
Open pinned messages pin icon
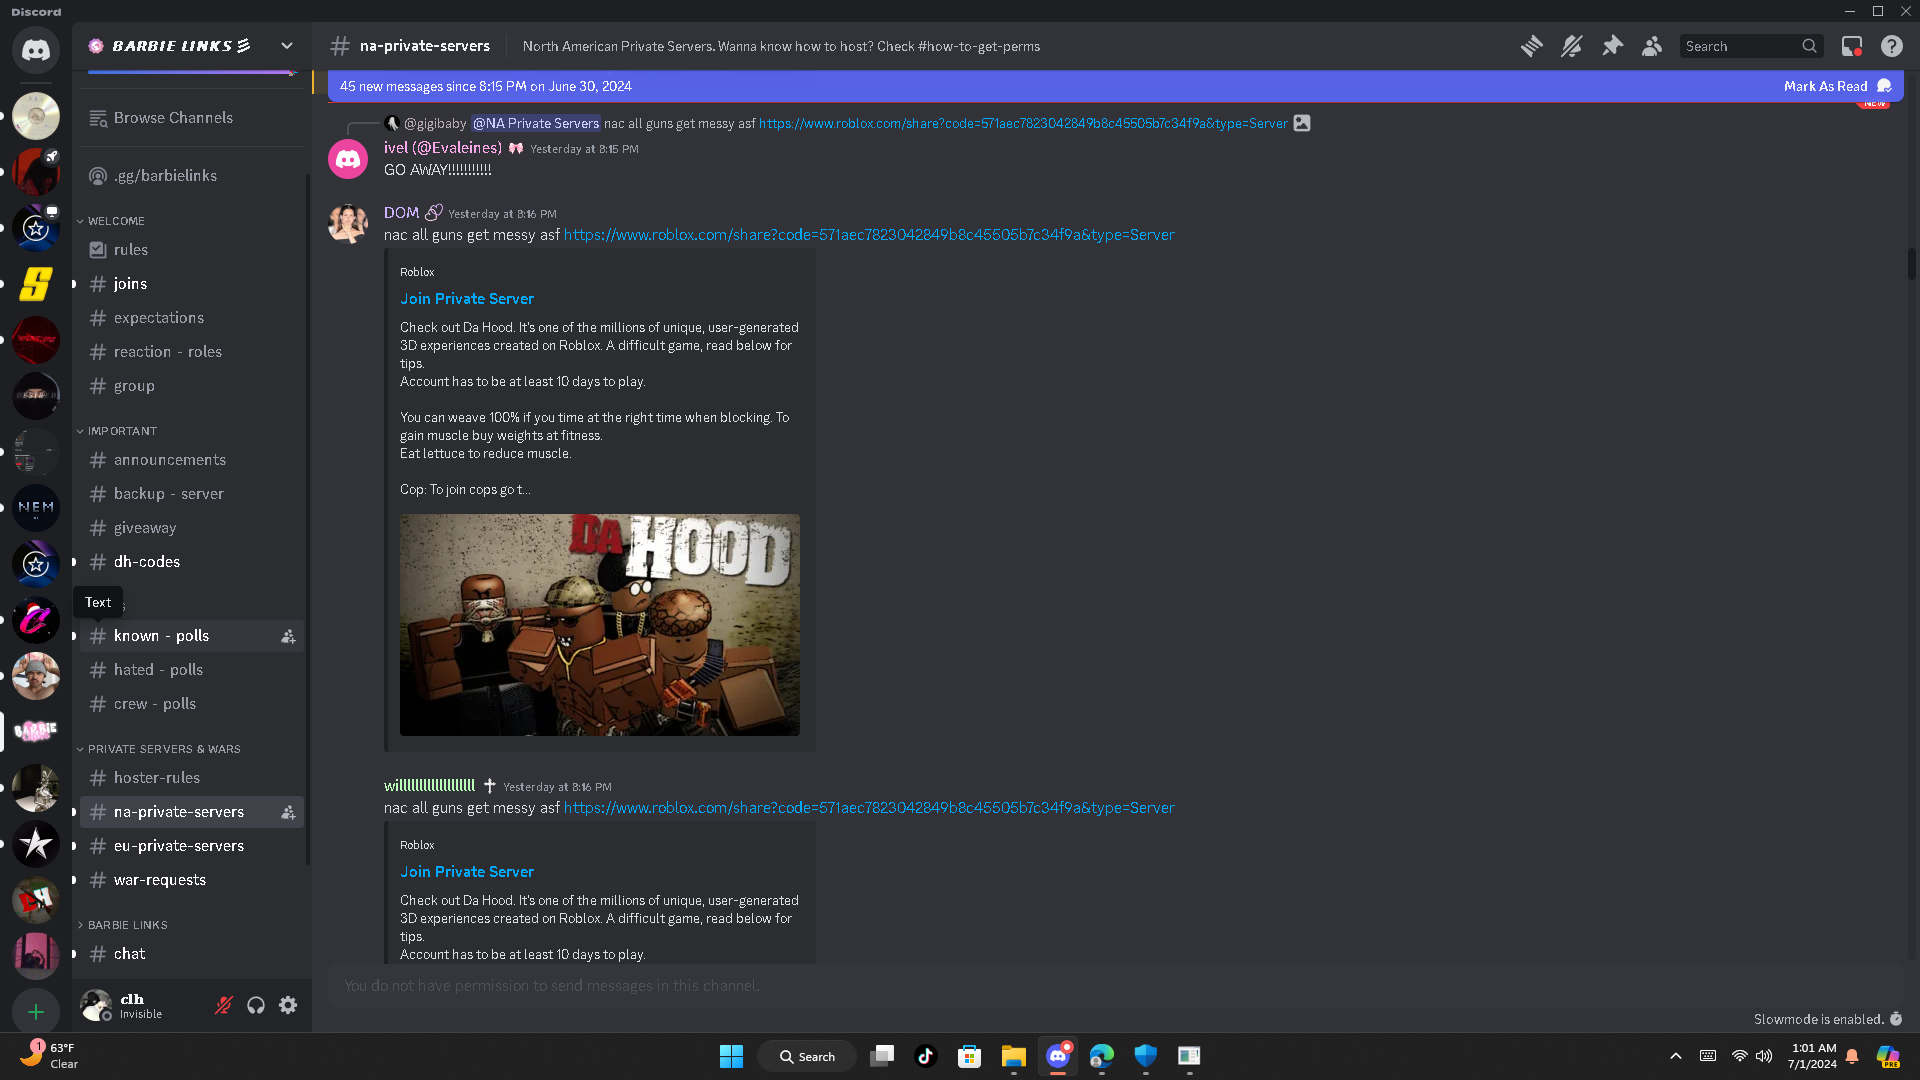tap(1612, 46)
